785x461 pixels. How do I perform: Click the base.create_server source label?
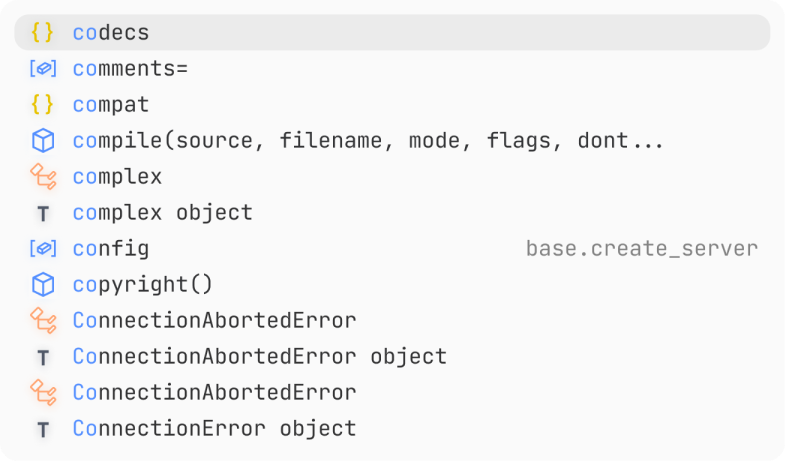642,249
